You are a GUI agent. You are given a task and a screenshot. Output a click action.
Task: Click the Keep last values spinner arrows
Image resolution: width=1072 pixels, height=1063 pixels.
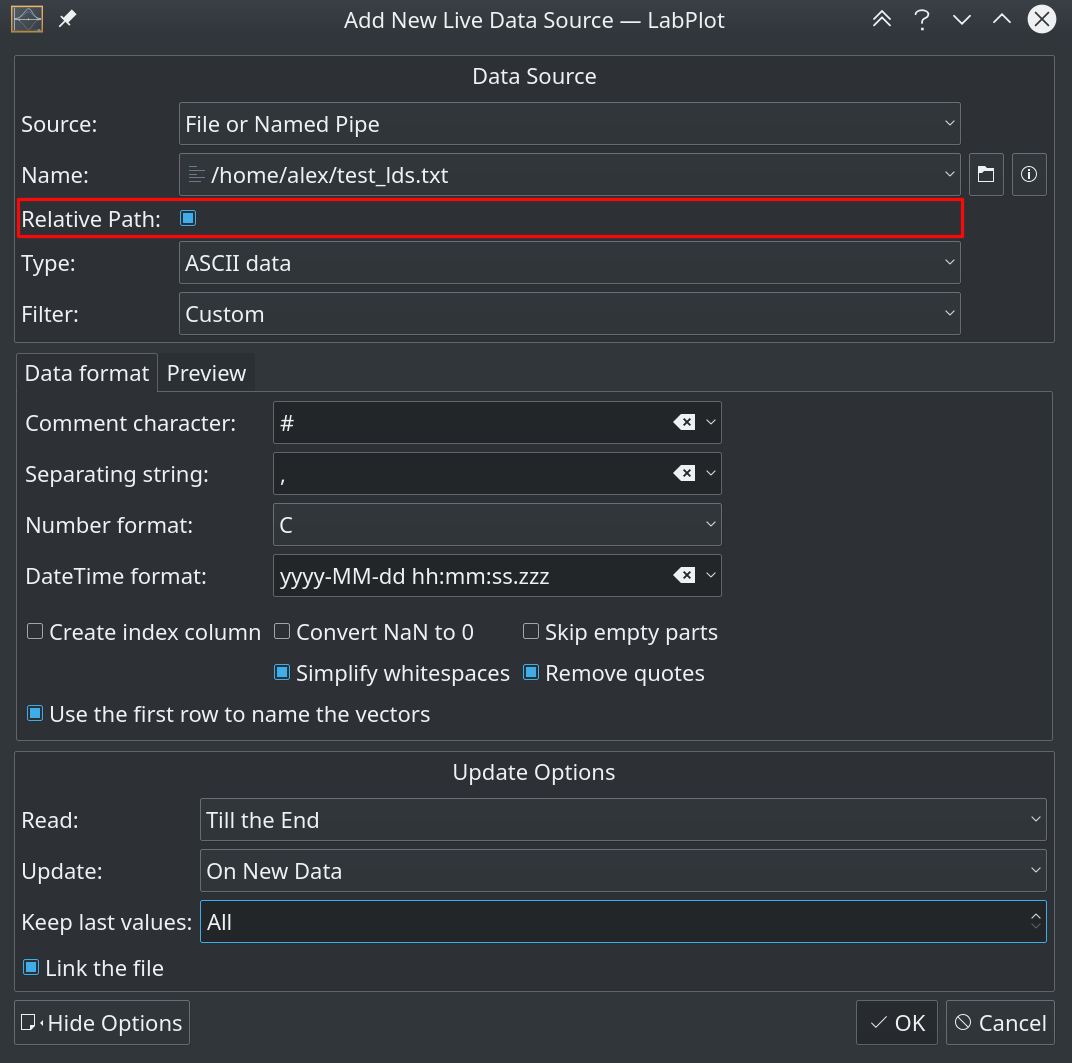(x=1035, y=921)
